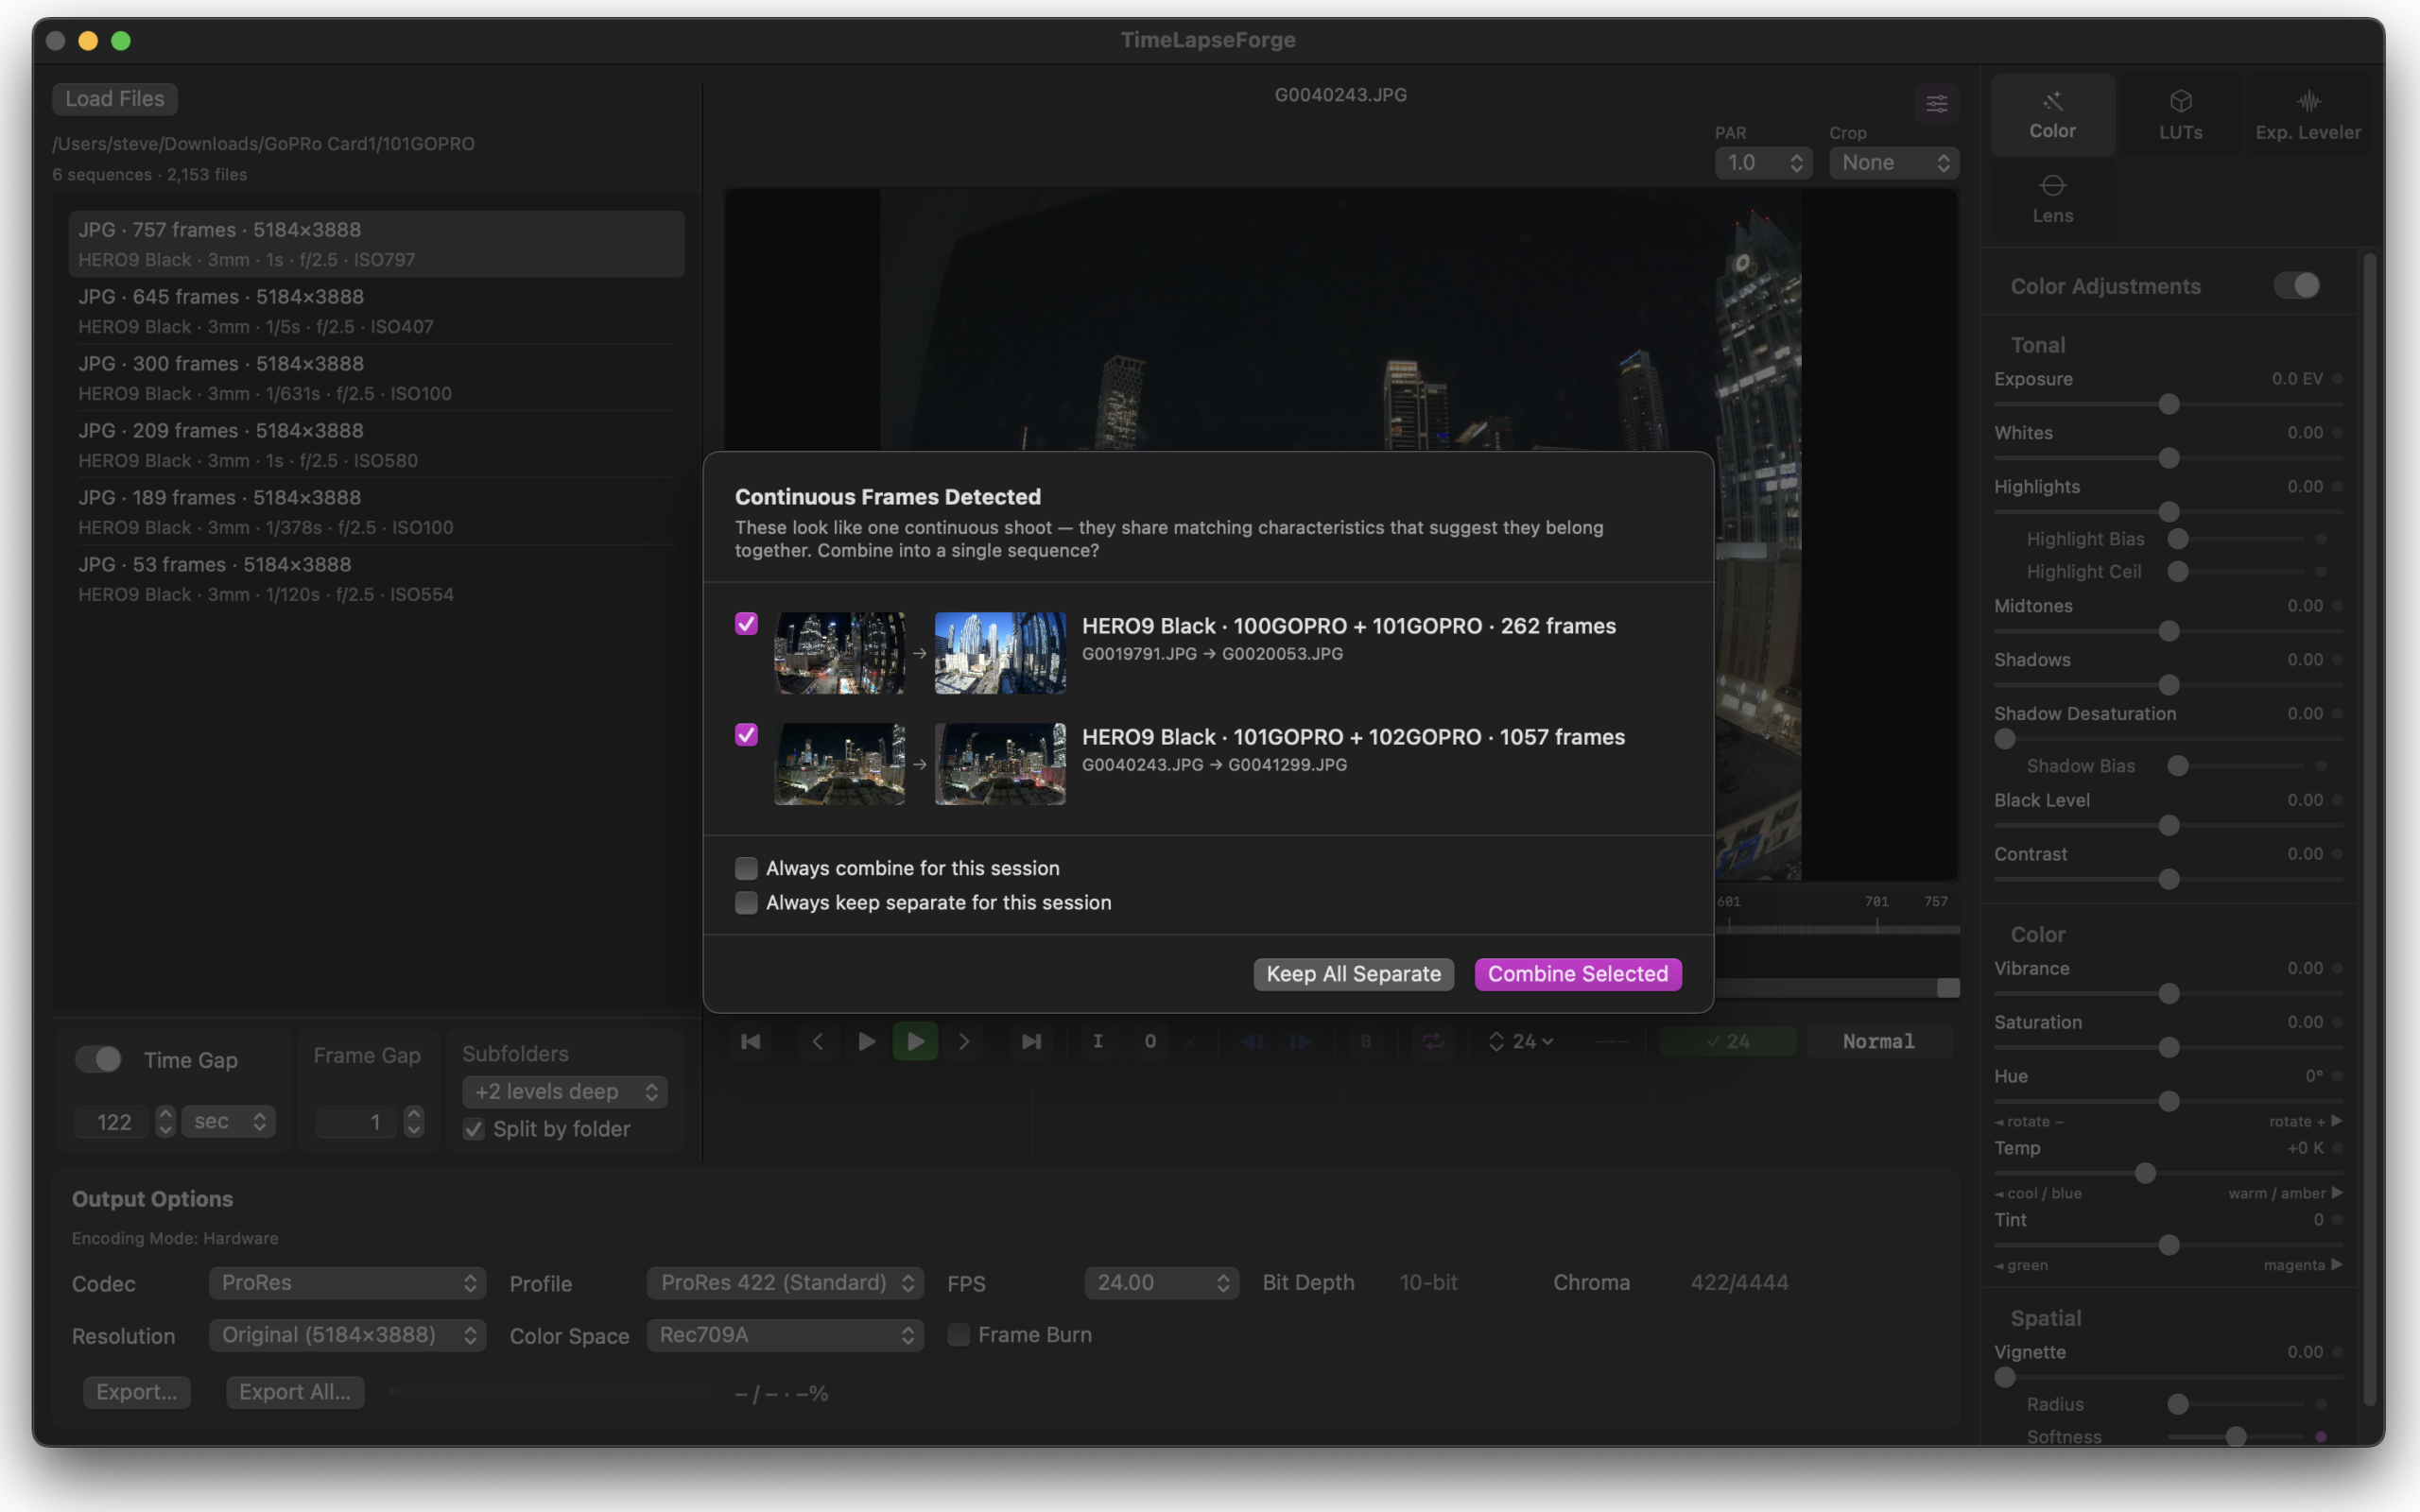
Task: Open the playback 24 fps selector
Action: (x=1521, y=1041)
